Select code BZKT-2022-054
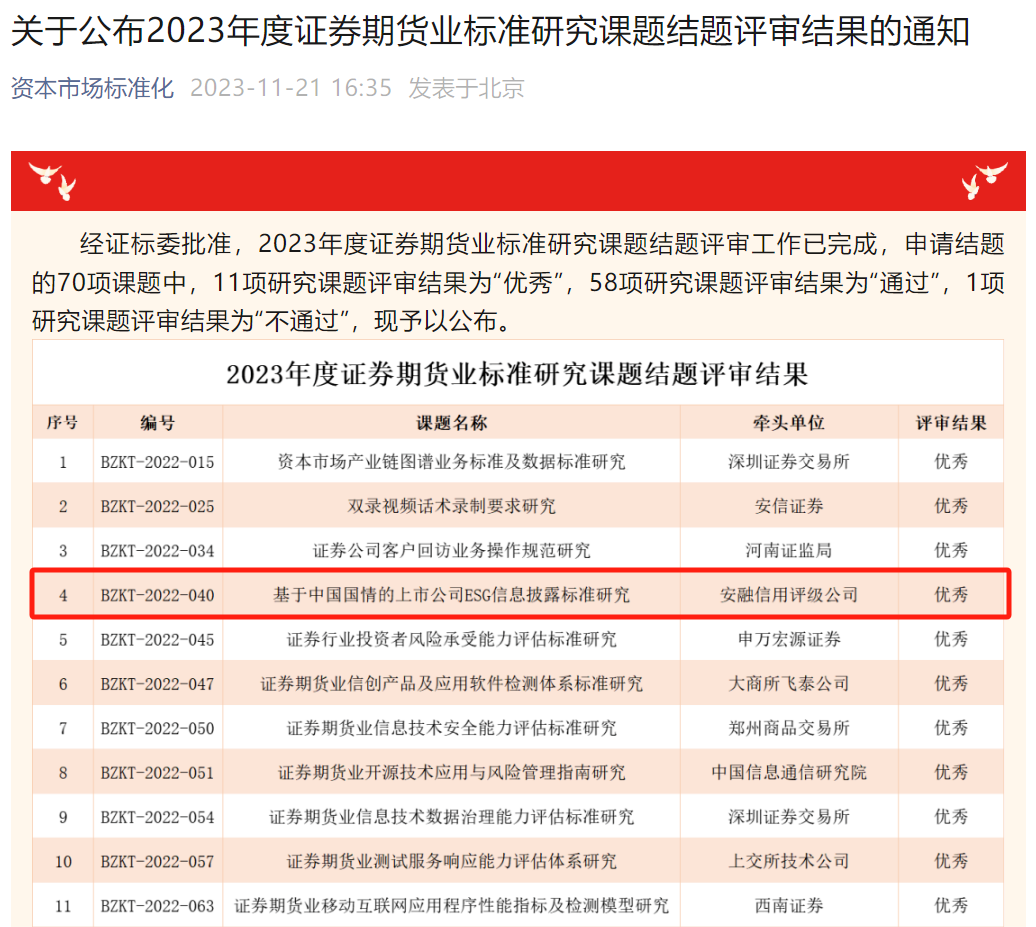 pyautogui.click(x=157, y=817)
